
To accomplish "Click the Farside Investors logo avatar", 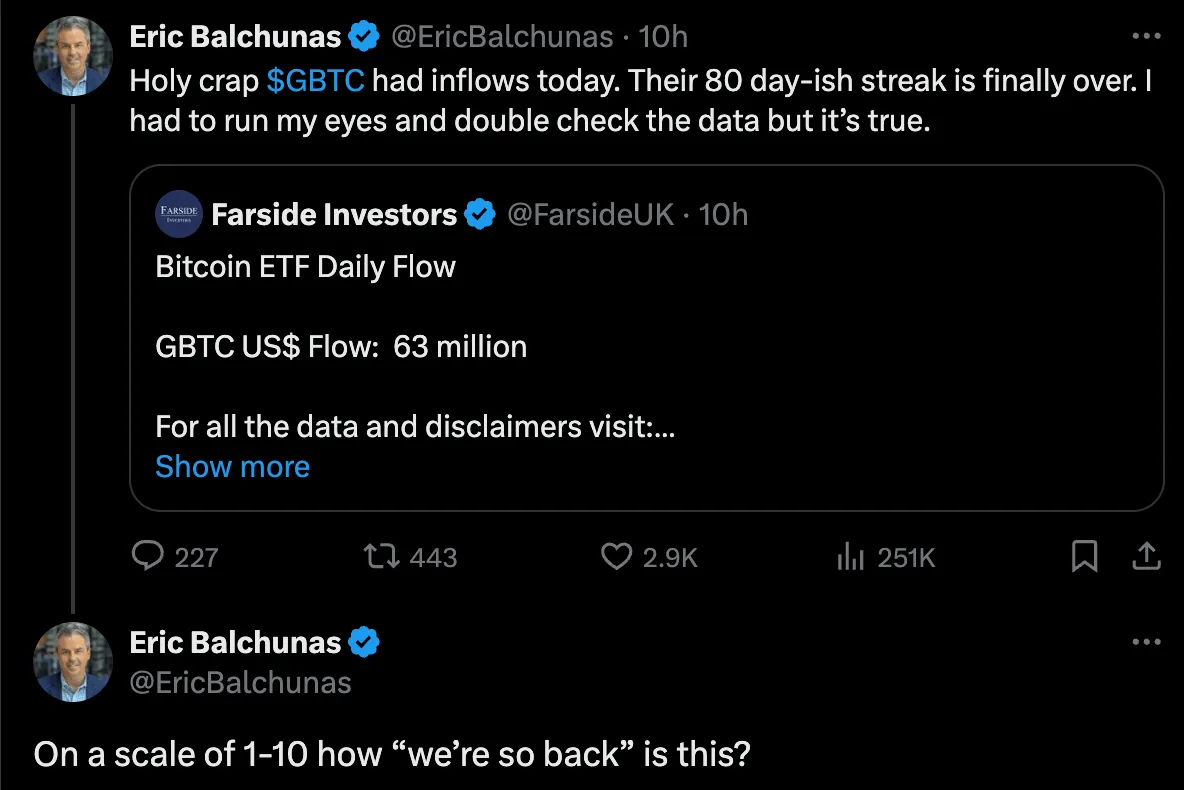I will [180, 214].
